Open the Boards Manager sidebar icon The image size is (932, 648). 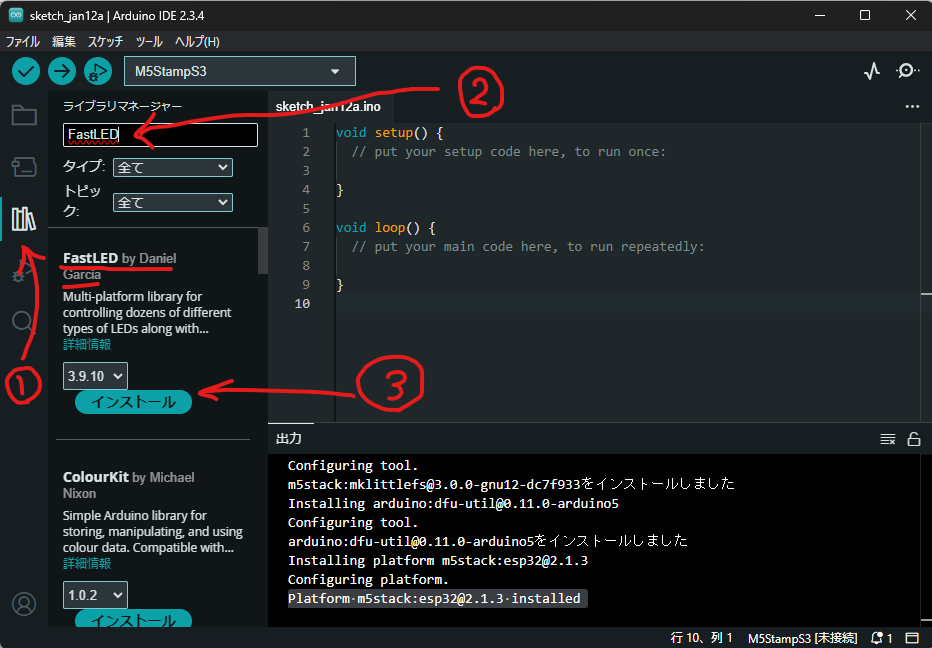24,167
